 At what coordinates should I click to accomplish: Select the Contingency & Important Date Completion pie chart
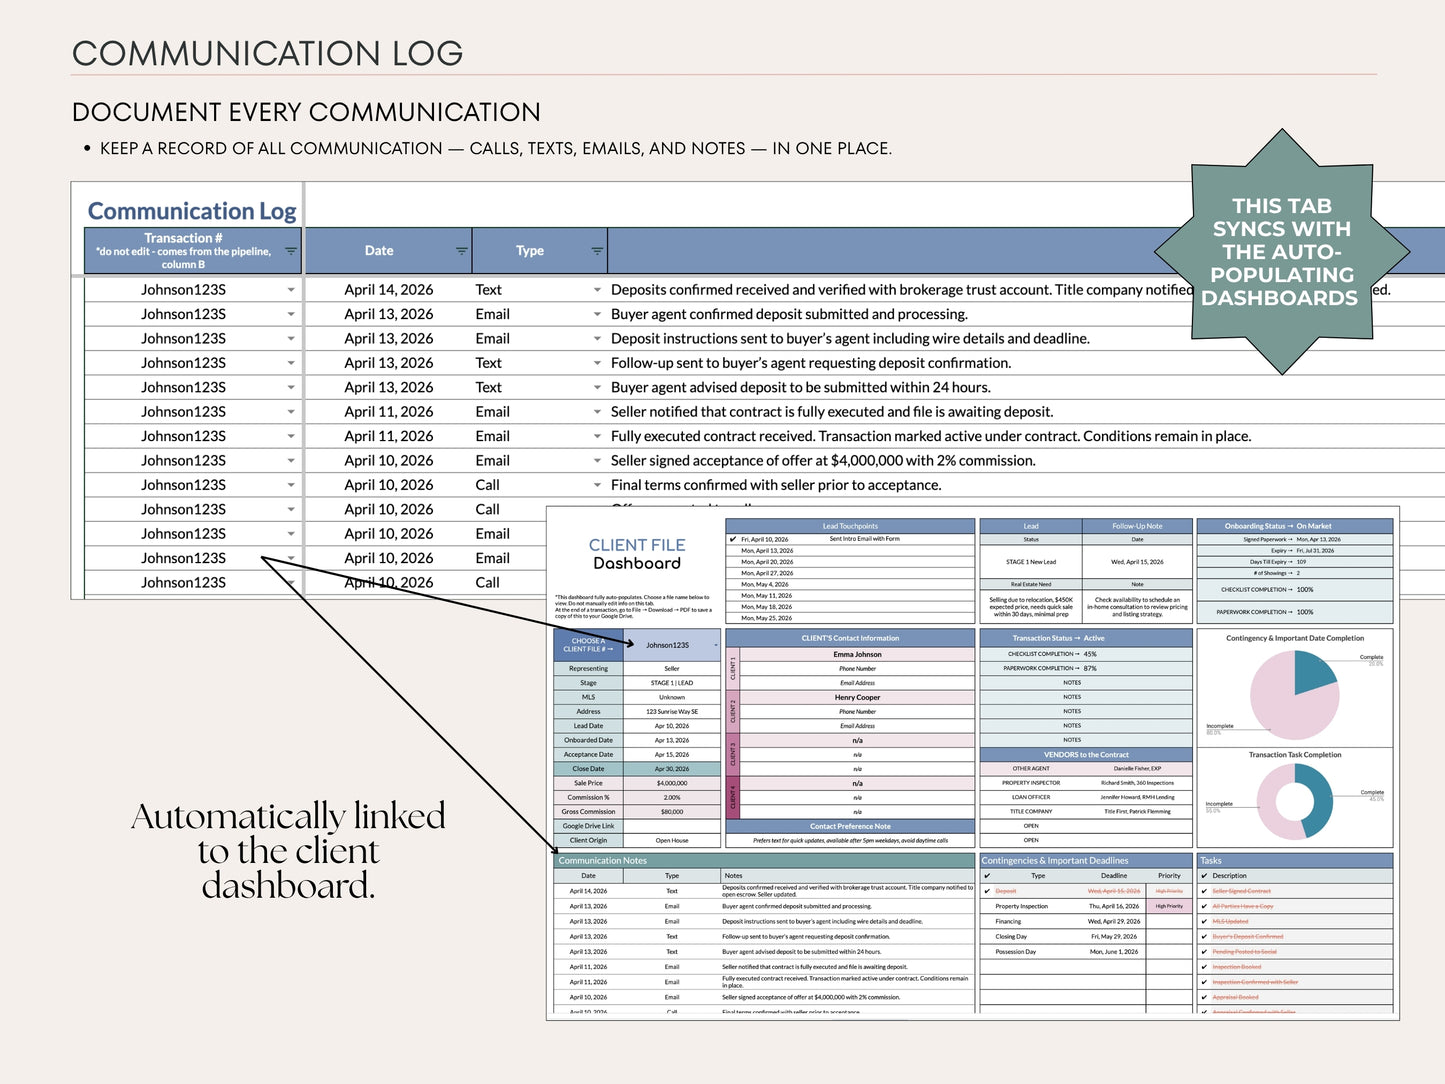point(1295,695)
